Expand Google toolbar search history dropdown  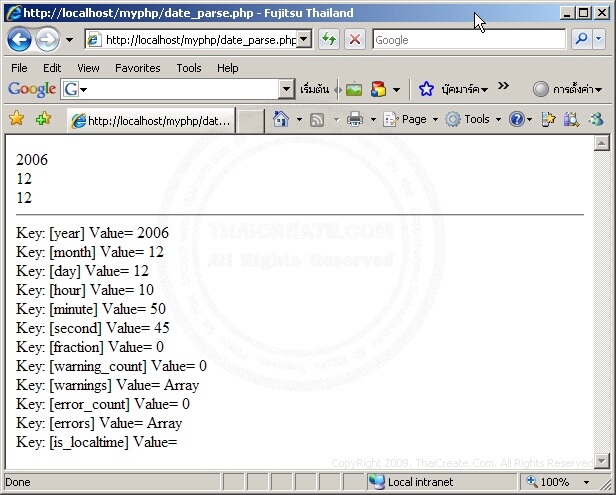[286, 89]
